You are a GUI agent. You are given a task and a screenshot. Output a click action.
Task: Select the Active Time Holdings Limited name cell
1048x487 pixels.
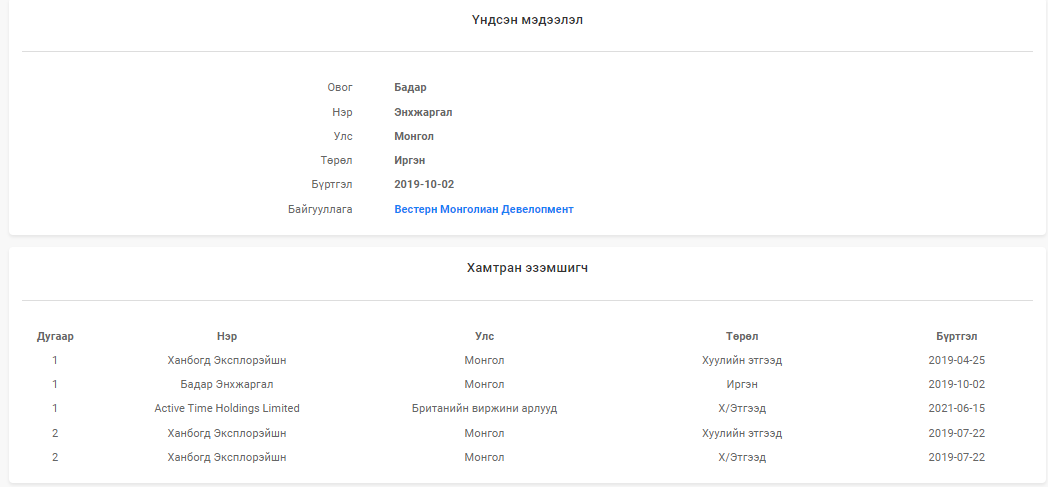pyautogui.click(x=227, y=408)
